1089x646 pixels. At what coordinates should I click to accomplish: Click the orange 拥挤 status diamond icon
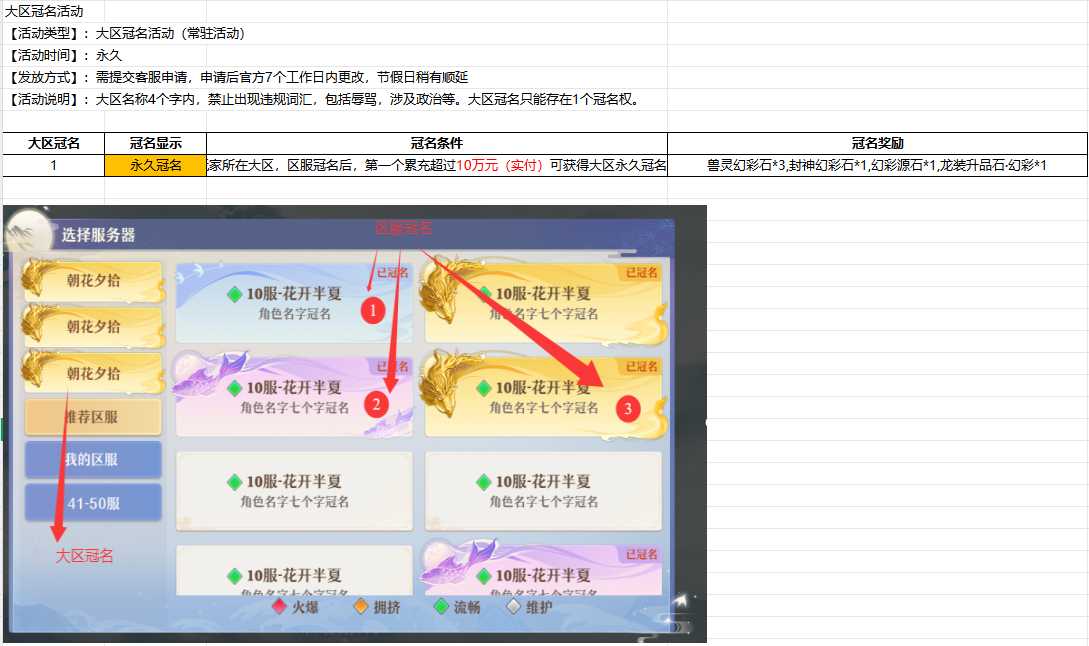(x=361, y=606)
